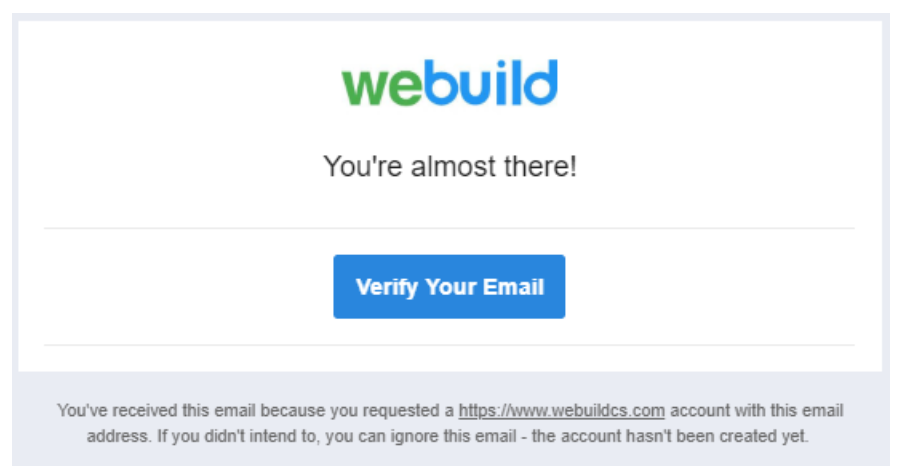This screenshot has width=900, height=474.
Task: Click the webuild logo at top
Action: [x=449, y=83]
